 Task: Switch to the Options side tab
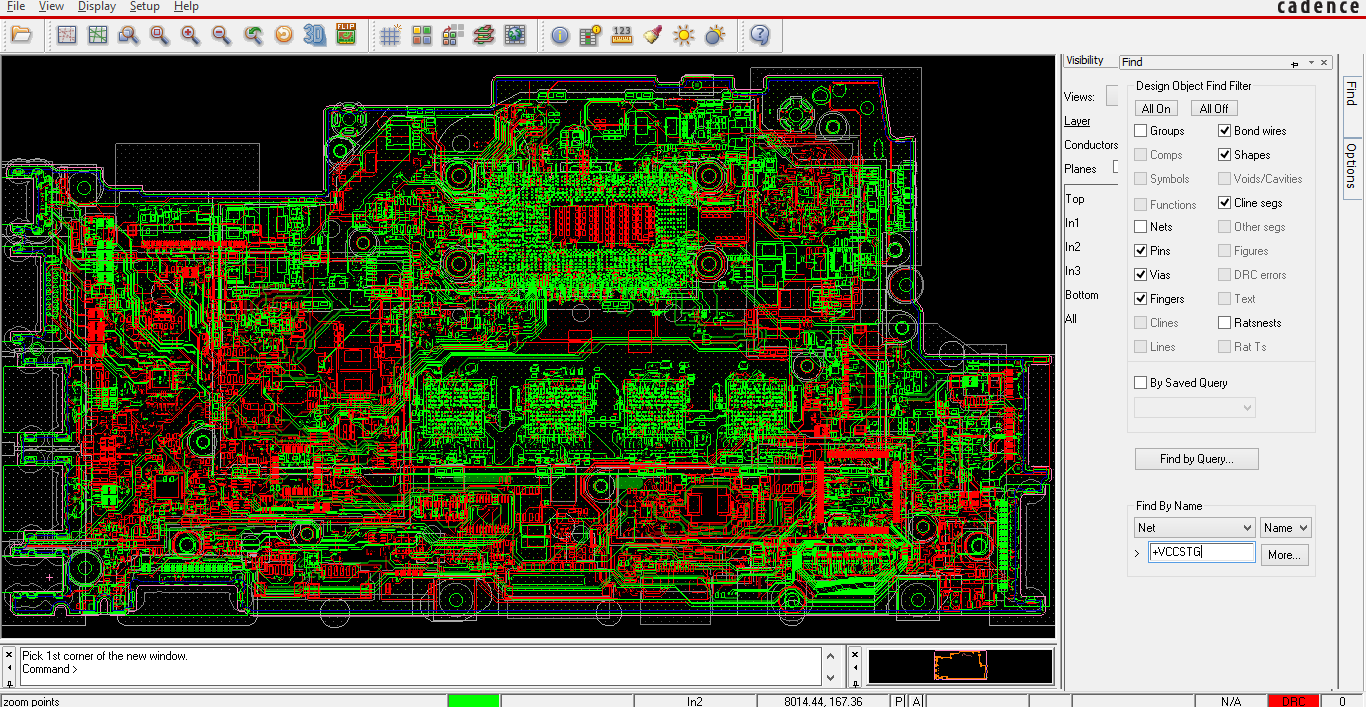[1352, 165]
